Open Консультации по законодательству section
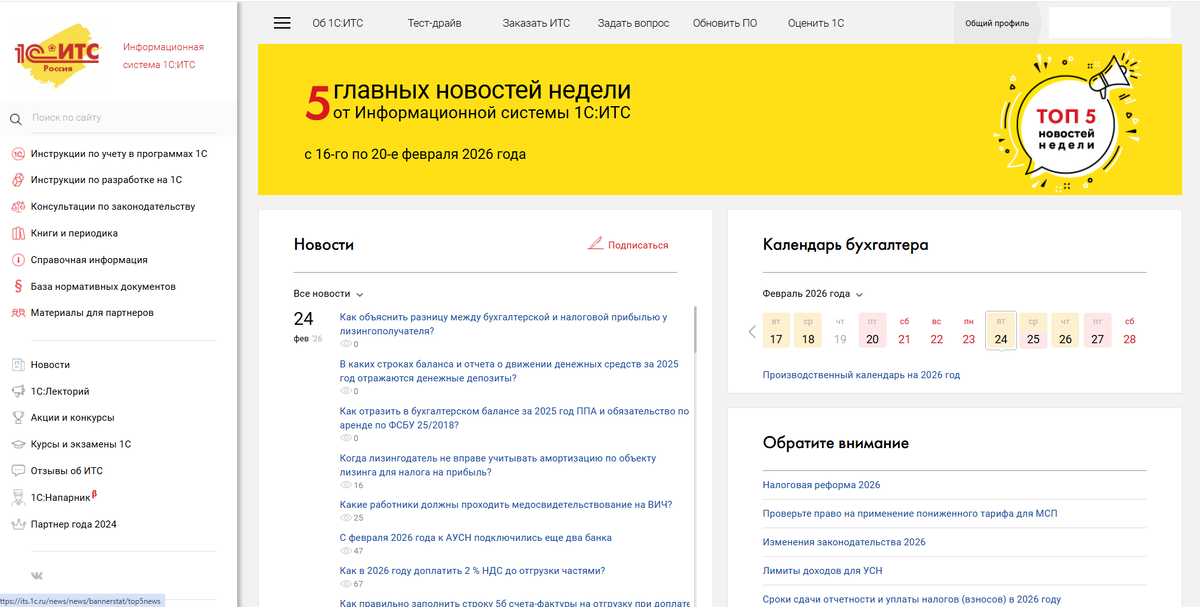 click(113, 207)
